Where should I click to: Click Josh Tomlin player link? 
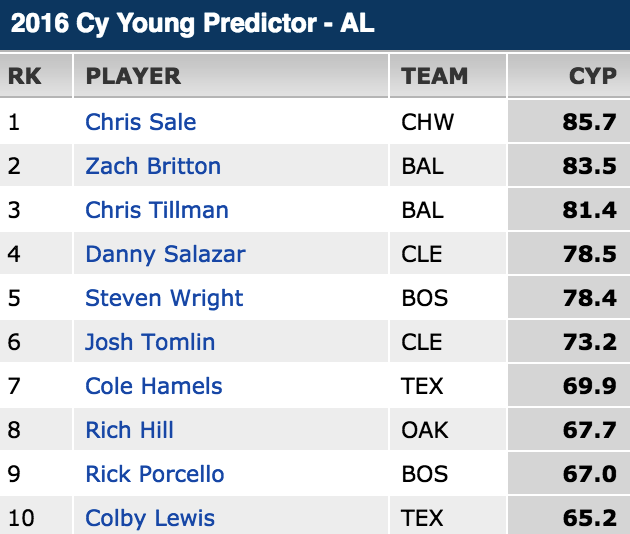(150, 342)
